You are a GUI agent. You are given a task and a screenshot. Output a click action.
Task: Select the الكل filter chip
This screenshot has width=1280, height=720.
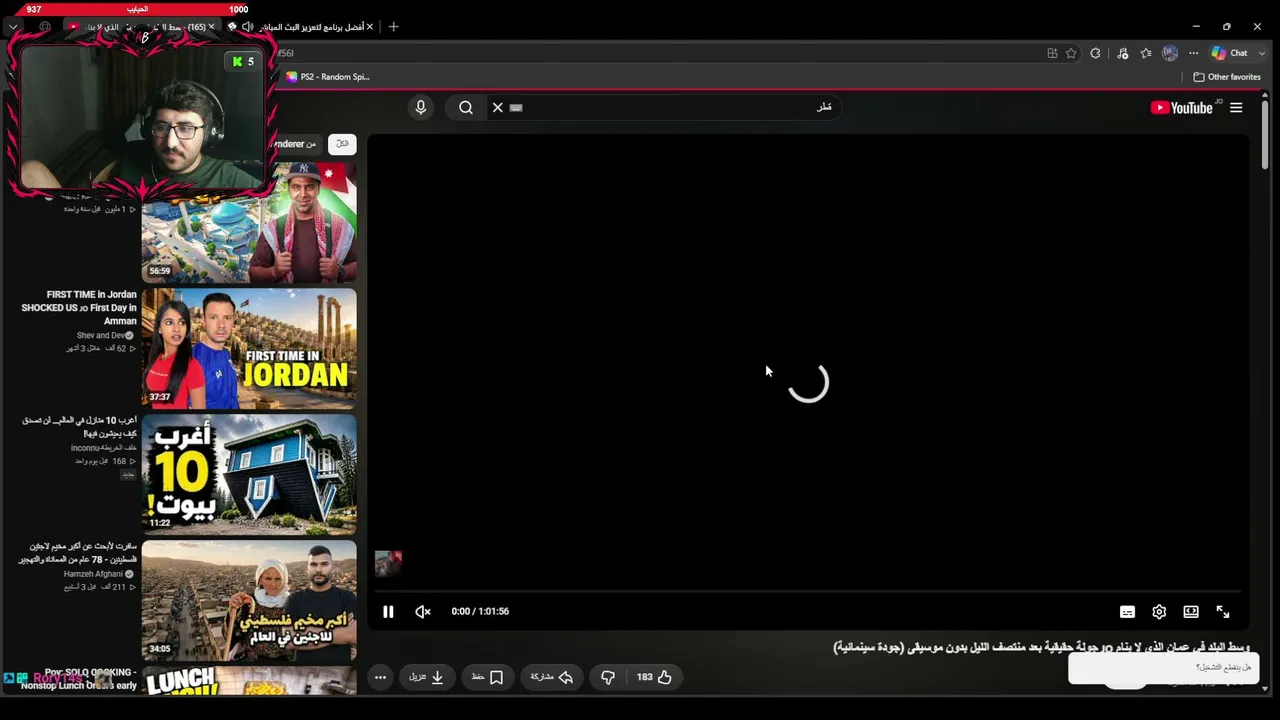(342, 144)
